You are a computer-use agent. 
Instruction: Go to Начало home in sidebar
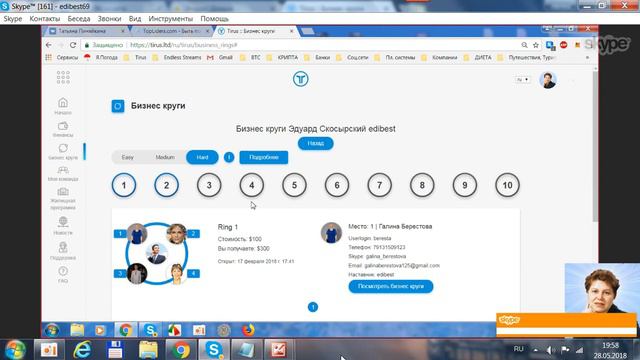[x=63, y=106]
